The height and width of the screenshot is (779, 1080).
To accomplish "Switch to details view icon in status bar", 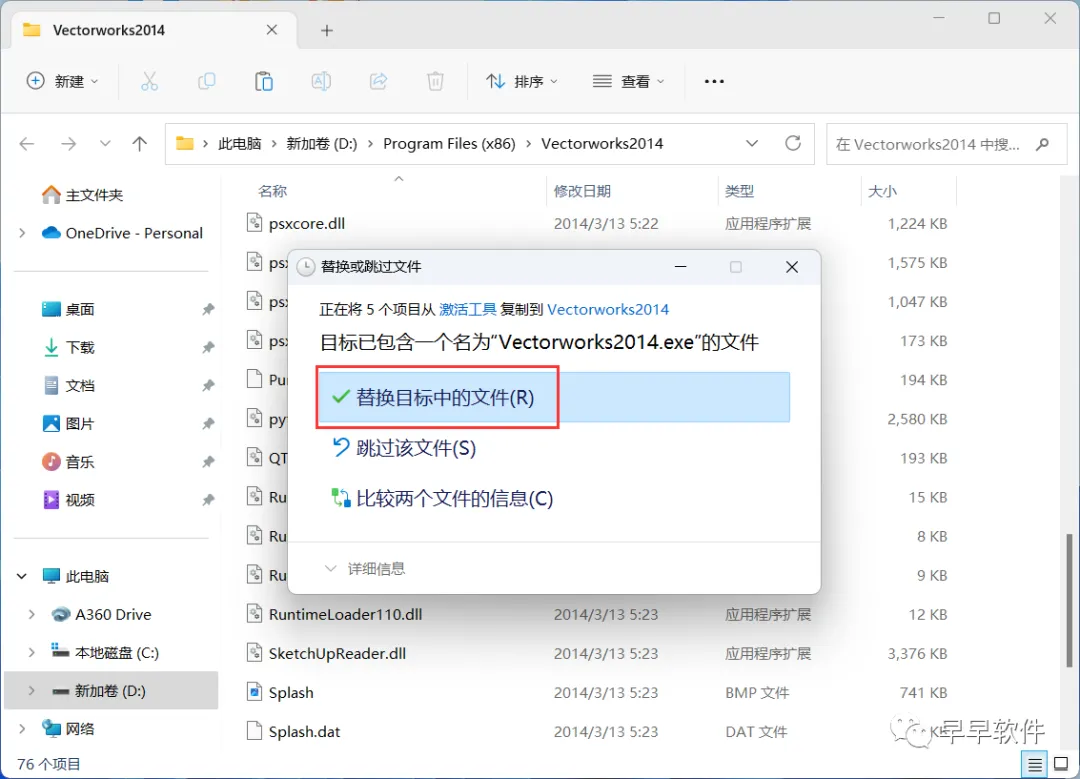I will pyautogui.click(x=1035, y=764).
